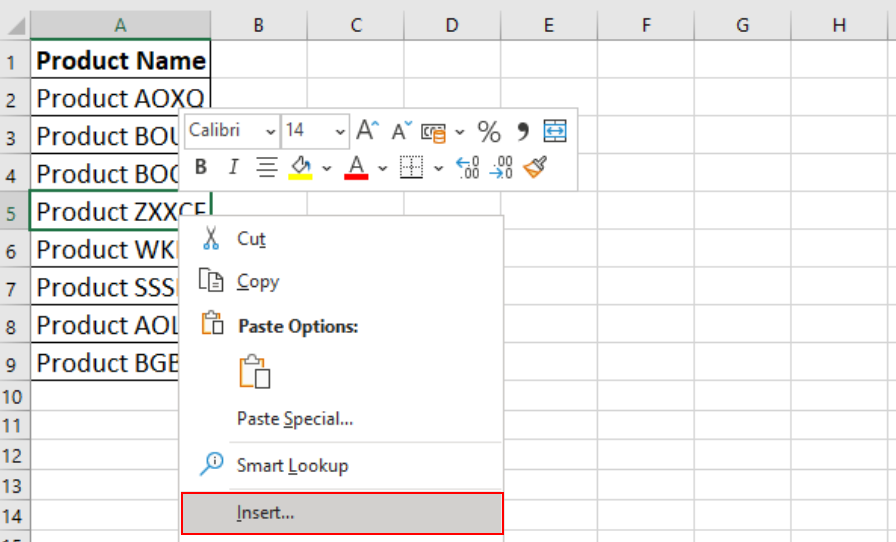Screen dimensions: 896x542
Task: Select column F header
Action: [646, 25]
